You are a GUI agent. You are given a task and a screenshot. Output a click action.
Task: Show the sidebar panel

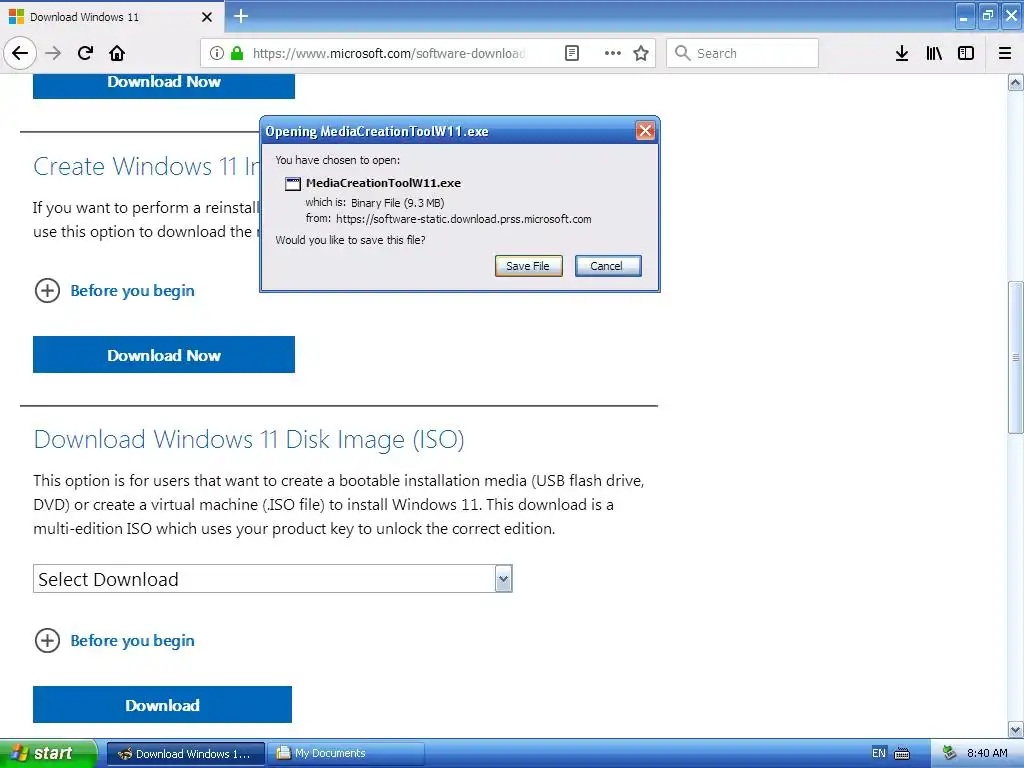[966, 53]
